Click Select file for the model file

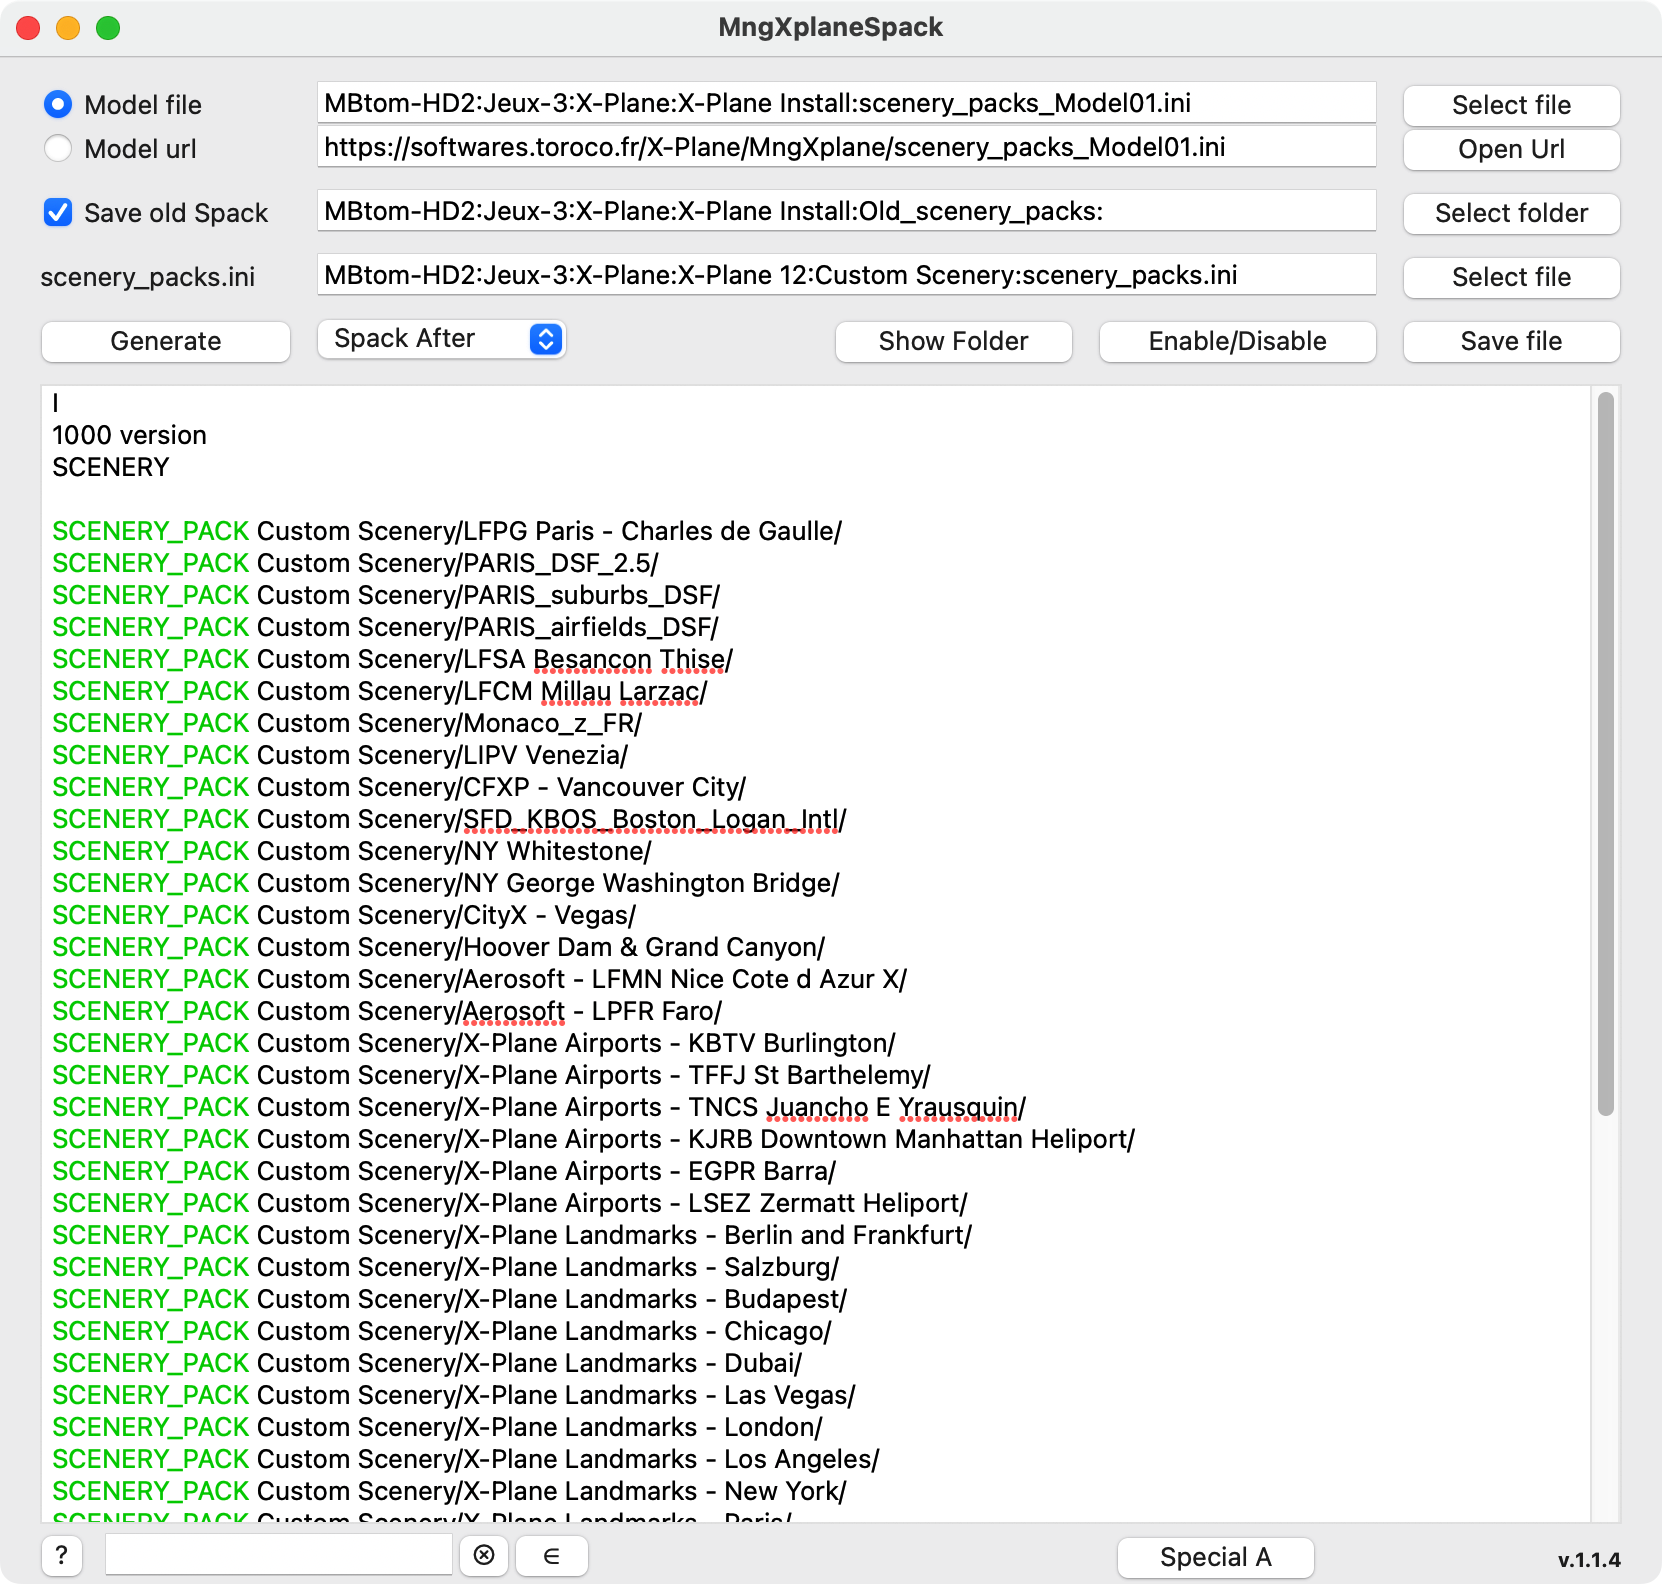click(x=1511, y=105)
